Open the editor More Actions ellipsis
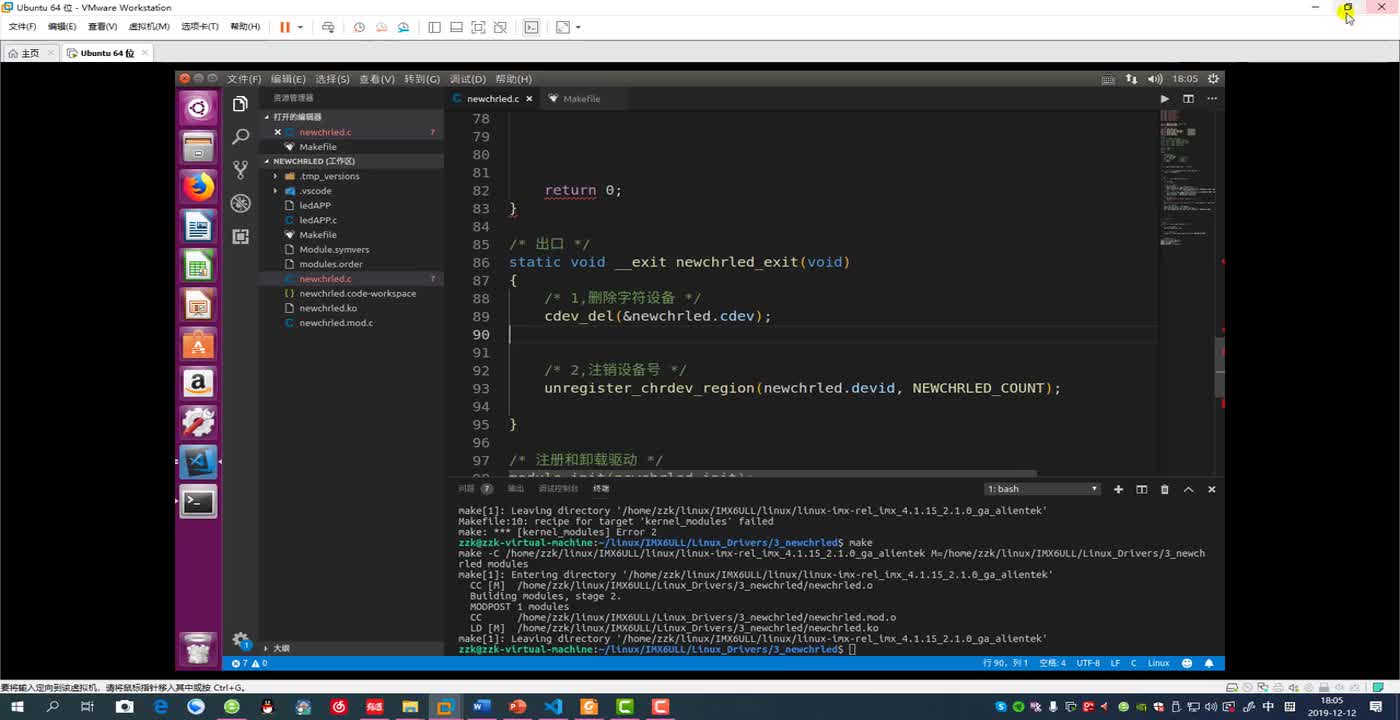 1212,99
